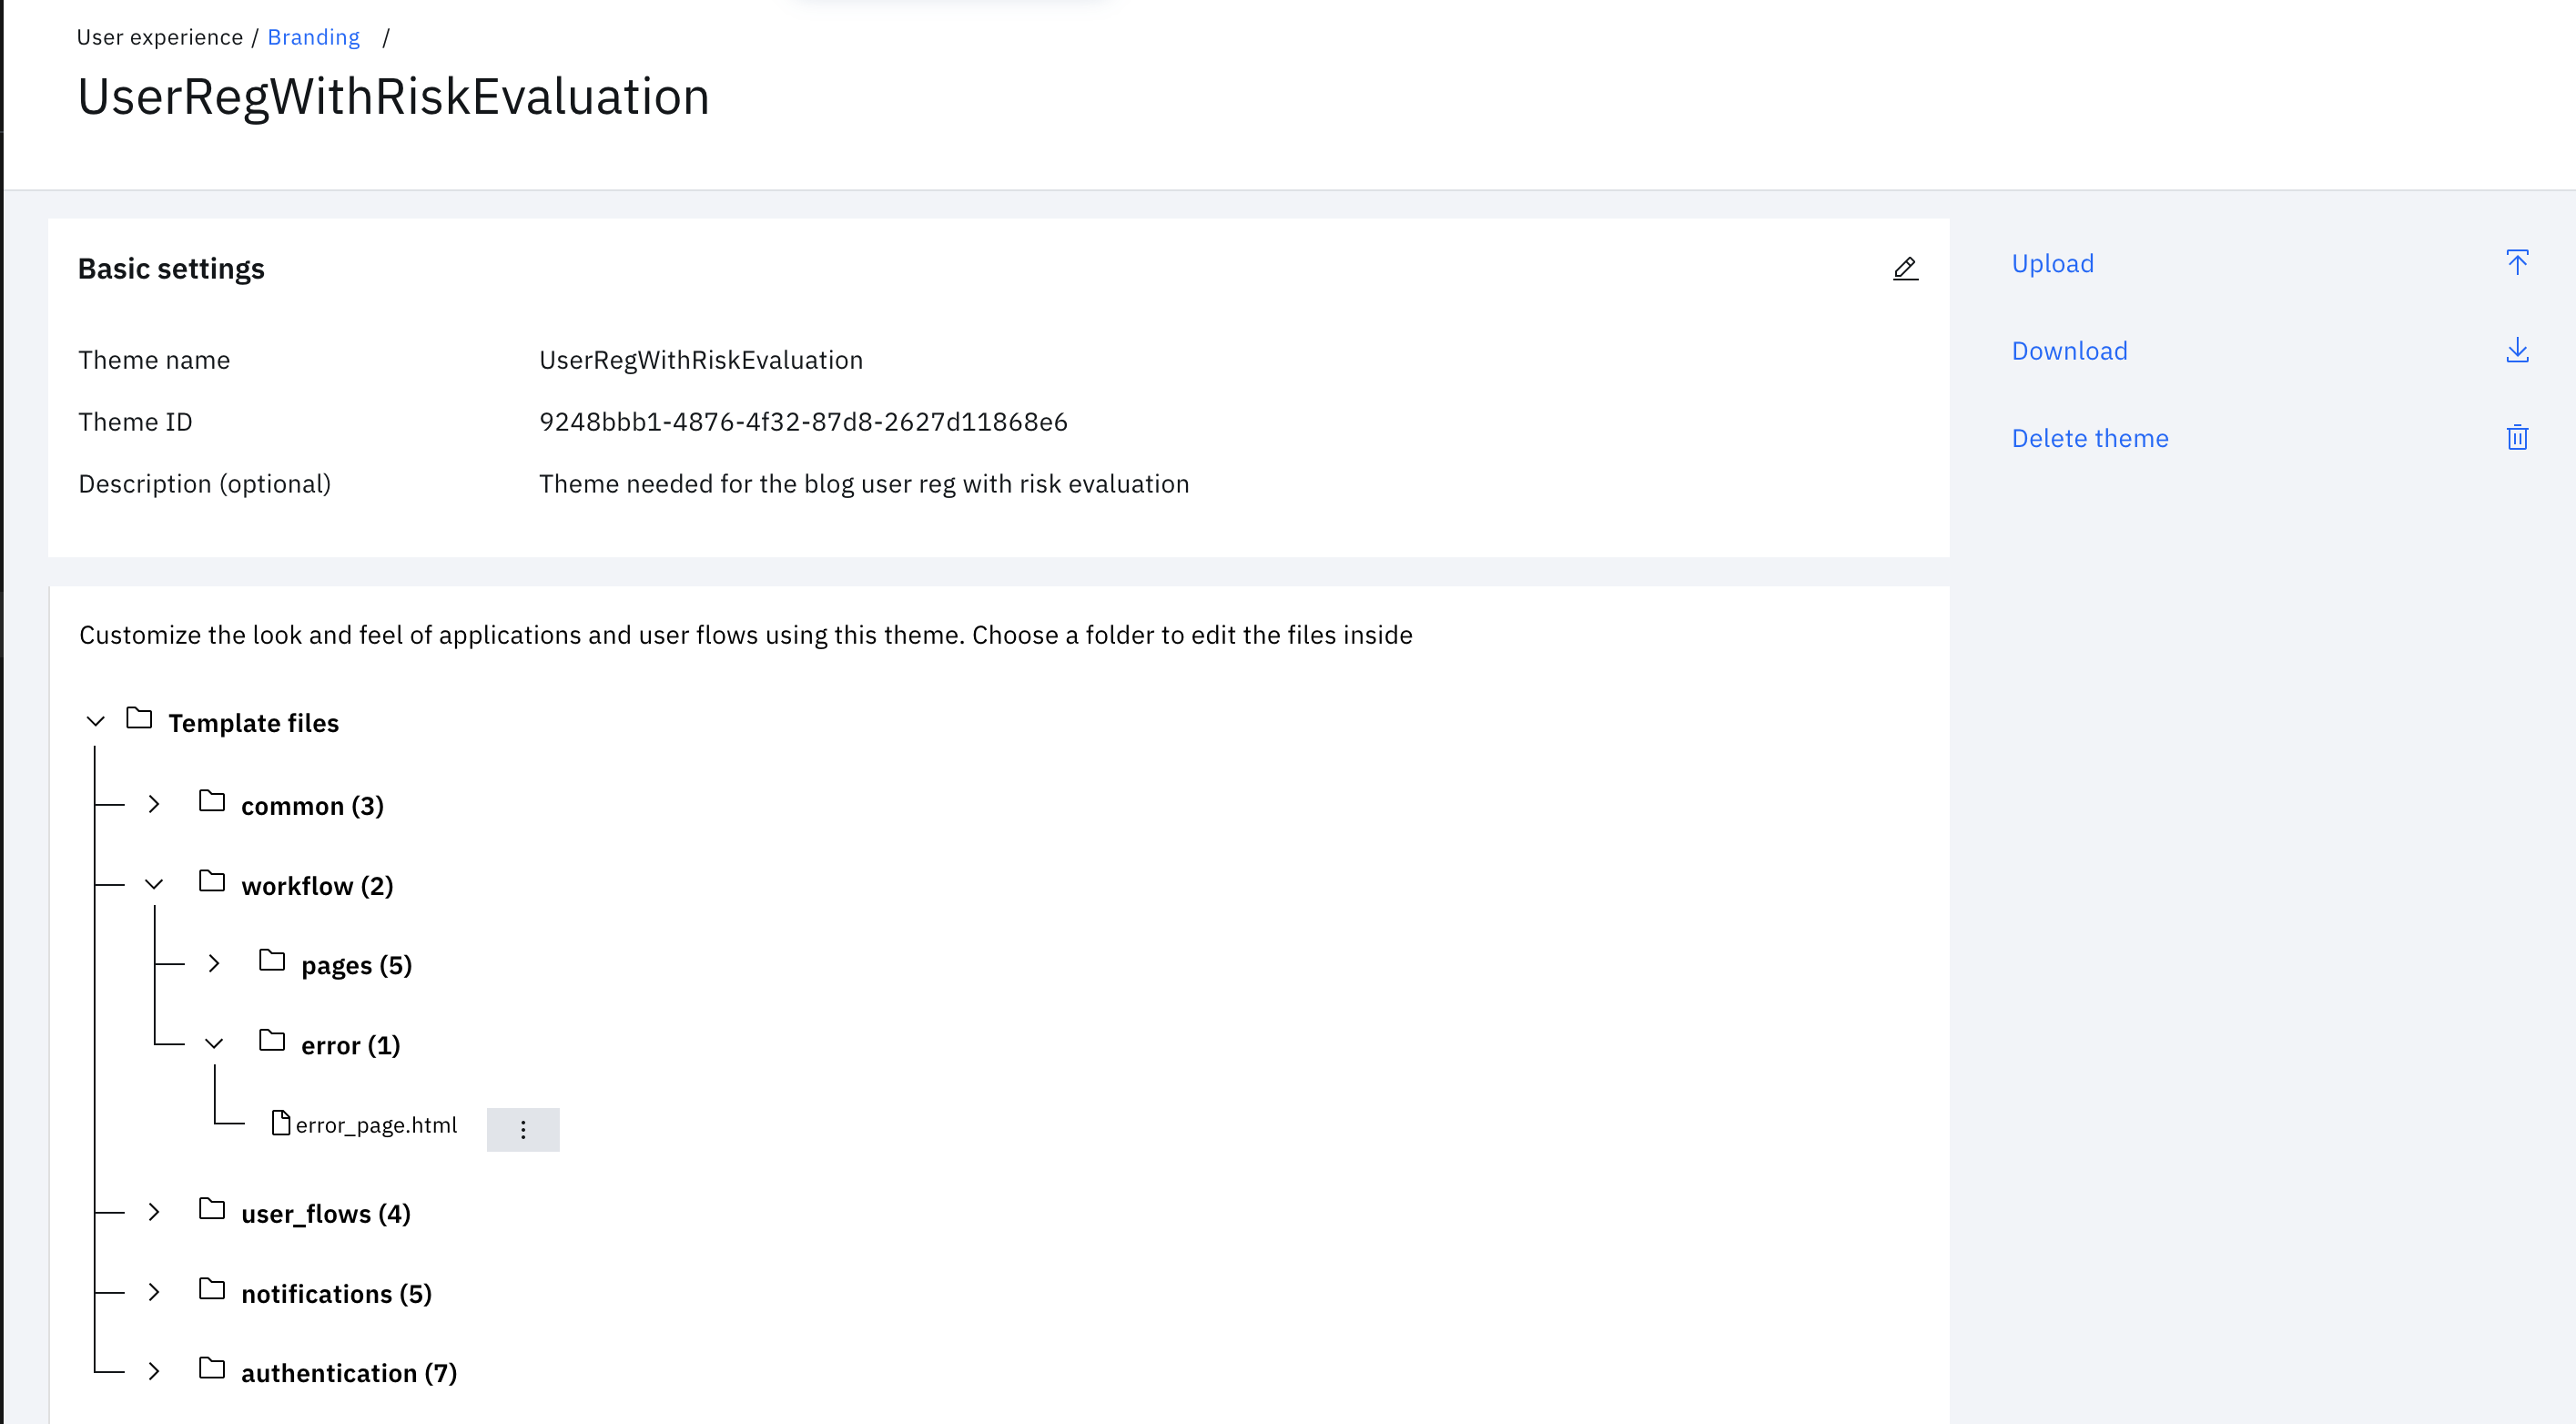Click the Delete theme link
This screenshot has width=2576, height=1424.
tap(2089, 438)
